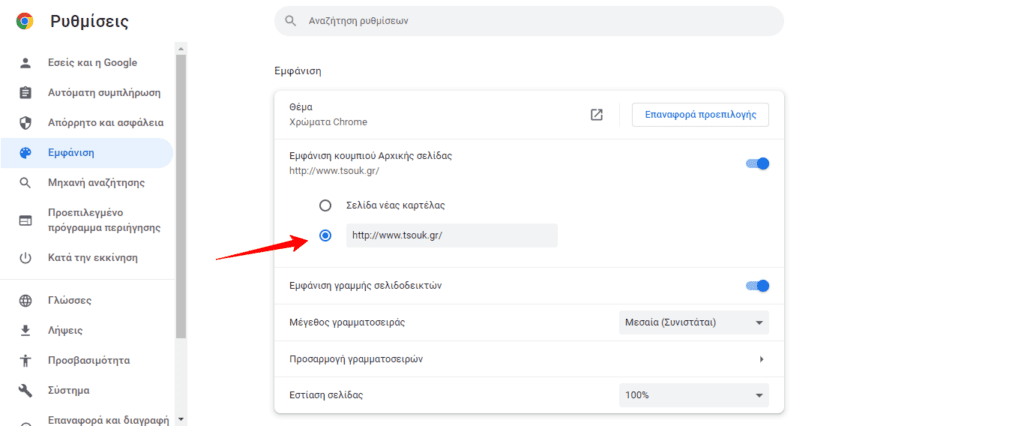Click the clipboard icon for Αυτόματη συμπλήρωση
This screenshot has width=1024, height=426.
pyautogui.click(x=26, y=93)
